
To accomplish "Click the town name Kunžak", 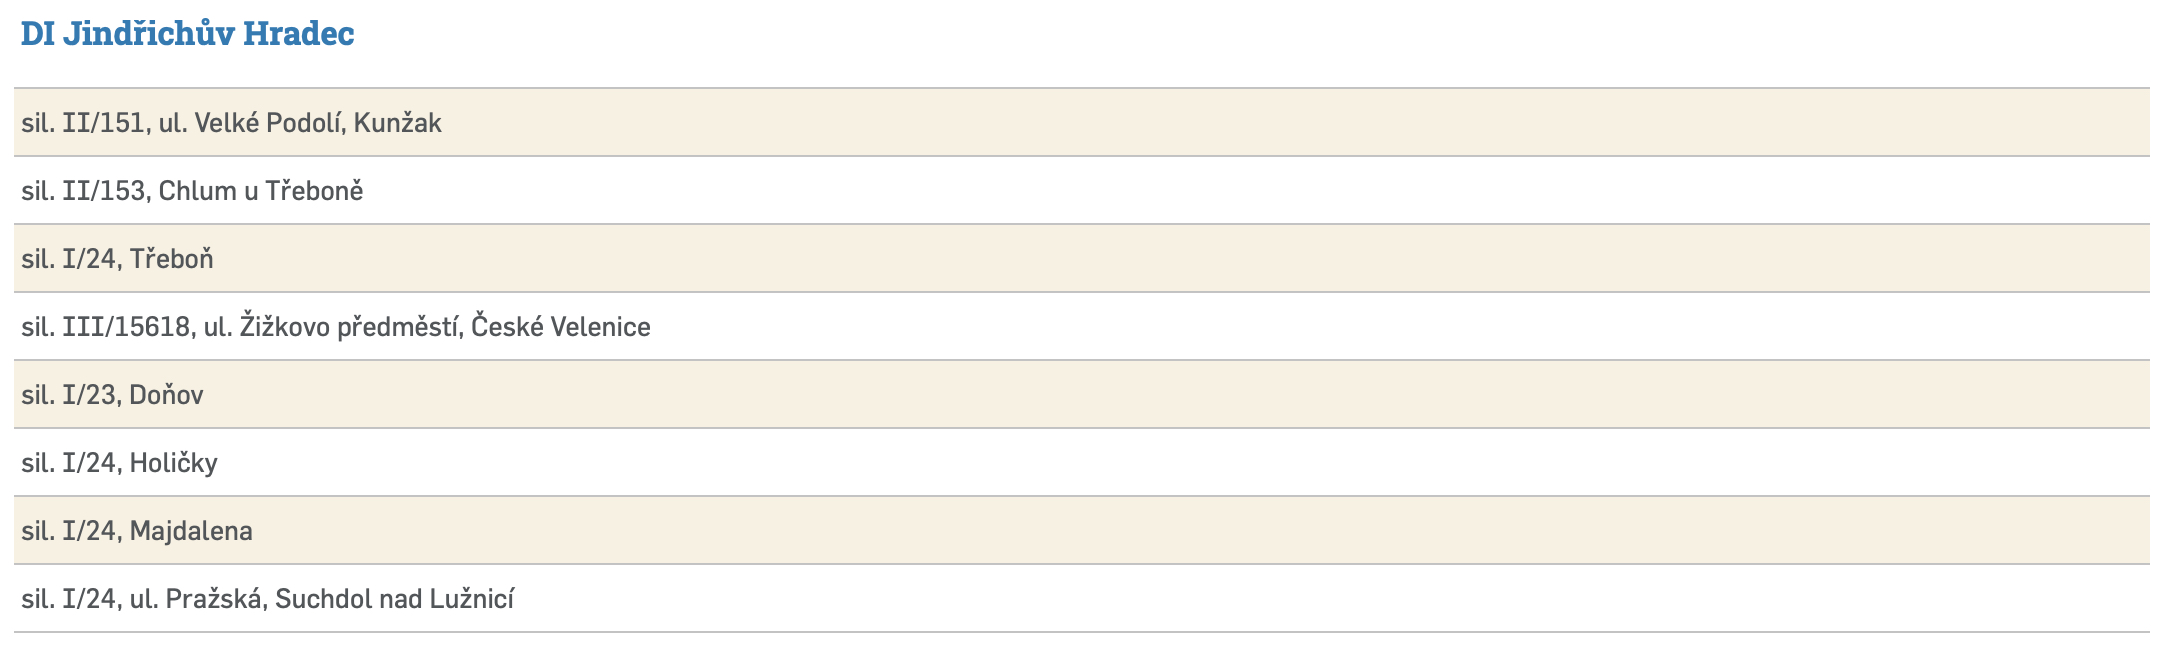I will tap(397, 123).
